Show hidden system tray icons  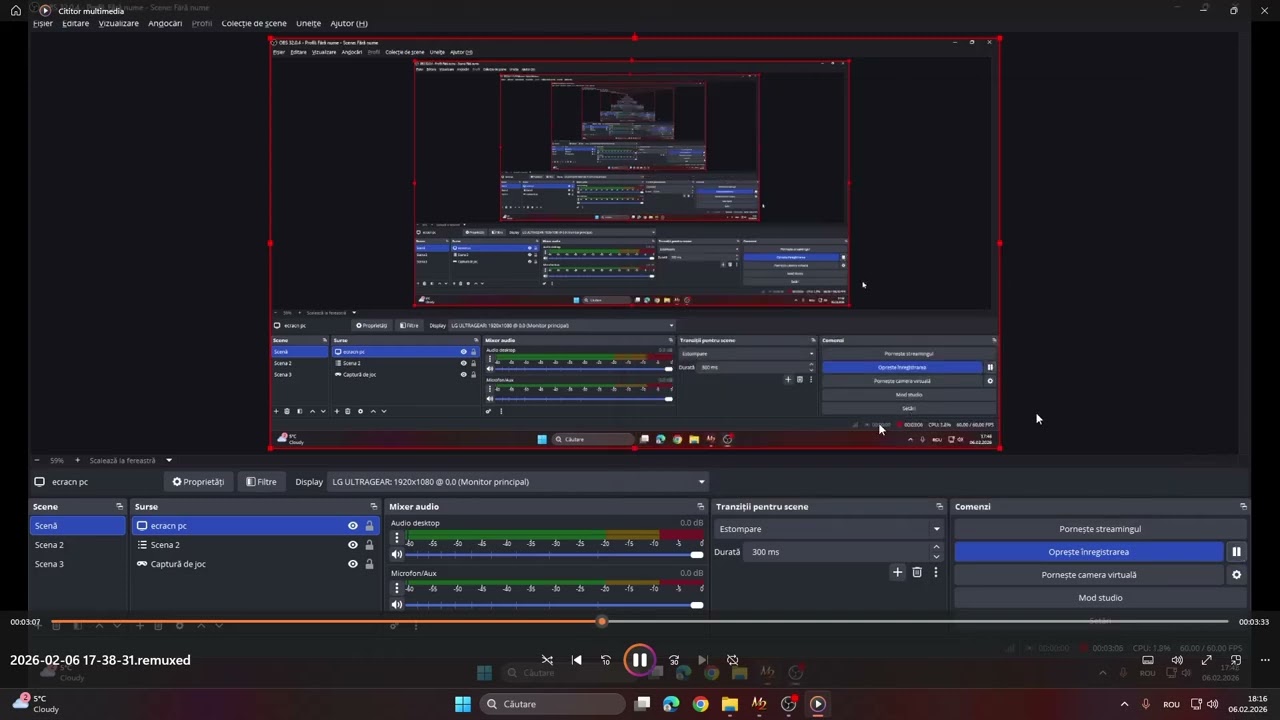1124,704
